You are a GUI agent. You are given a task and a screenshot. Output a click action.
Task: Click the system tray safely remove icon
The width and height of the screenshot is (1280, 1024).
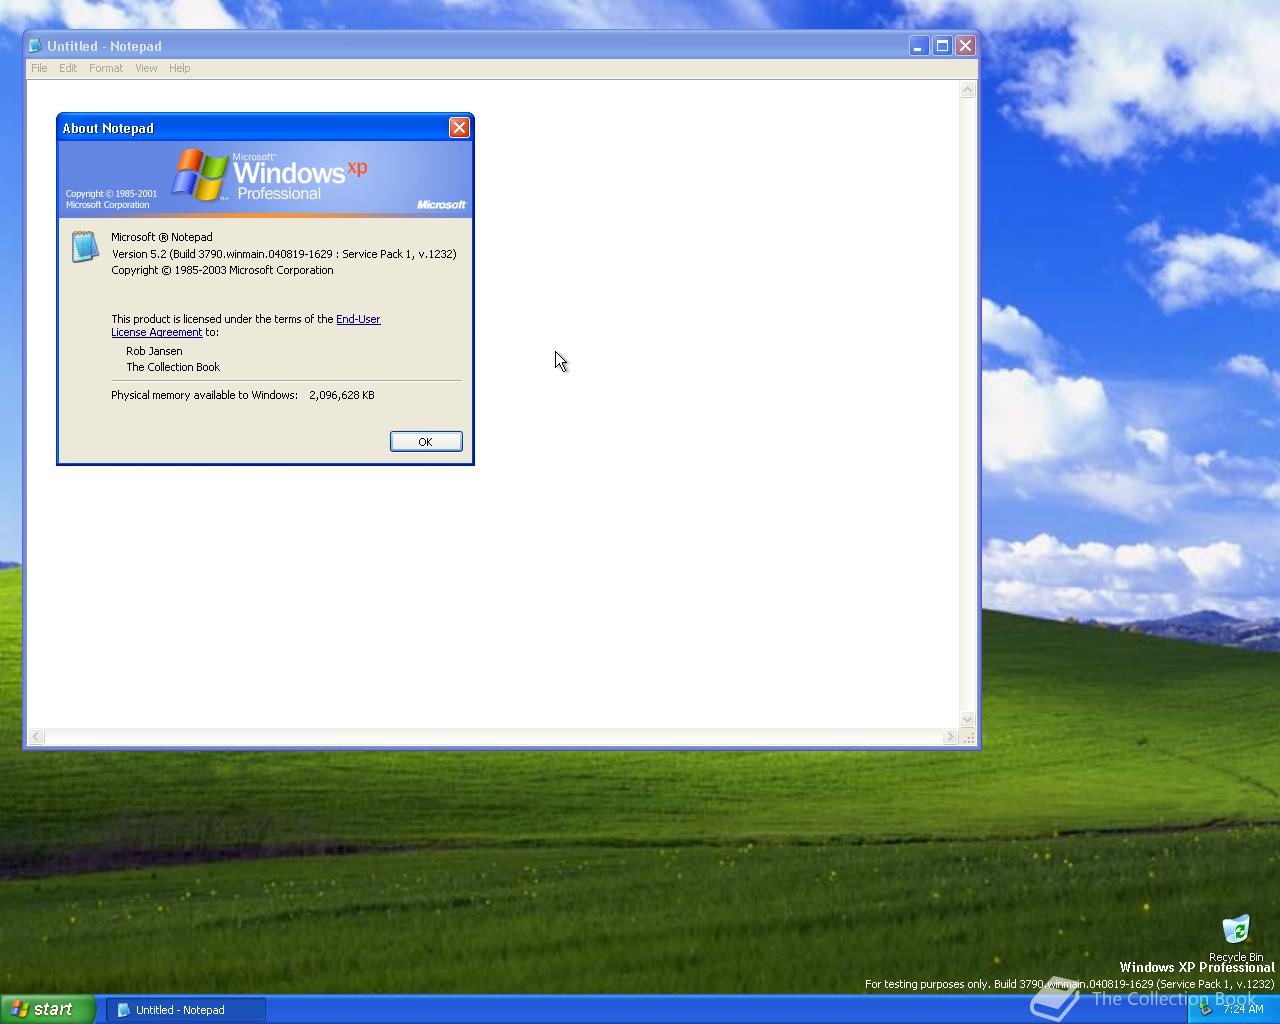tap(1206, 1009)
